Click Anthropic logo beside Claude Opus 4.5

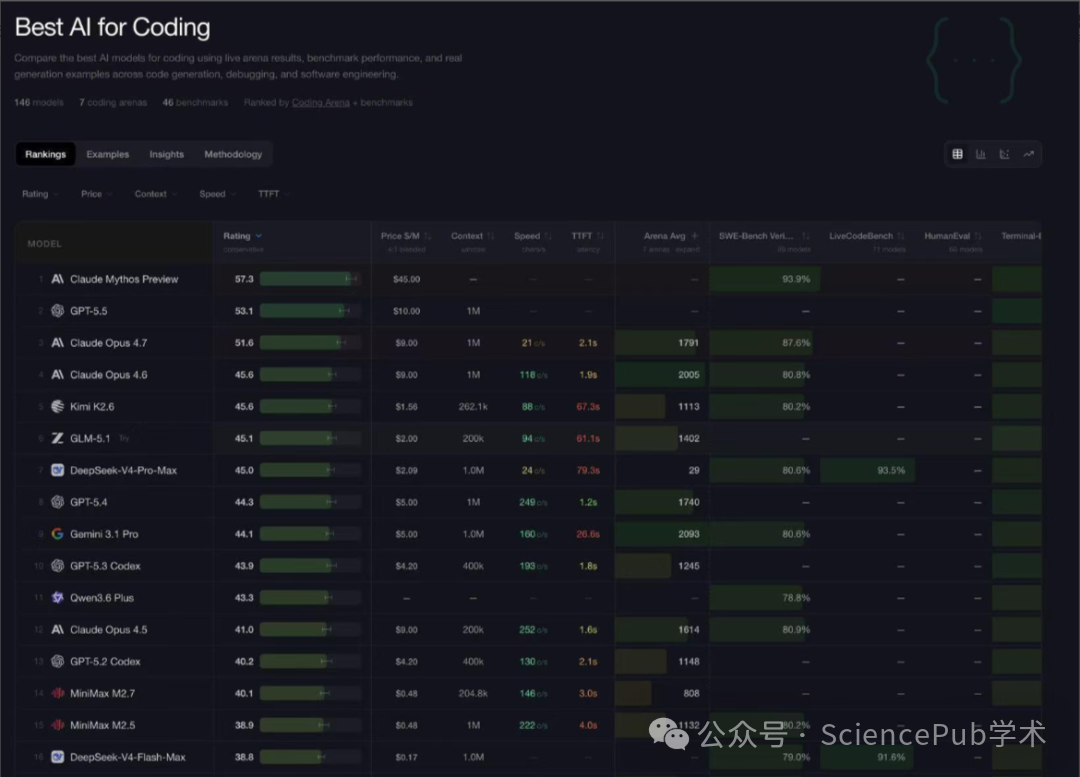(58, 630)
